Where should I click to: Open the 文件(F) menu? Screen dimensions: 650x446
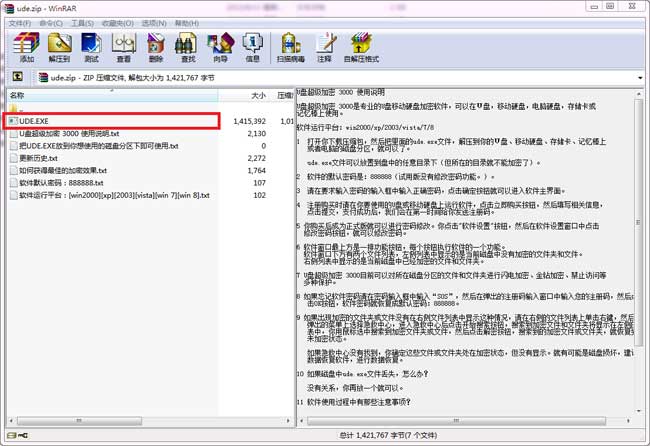coord(22,22)
